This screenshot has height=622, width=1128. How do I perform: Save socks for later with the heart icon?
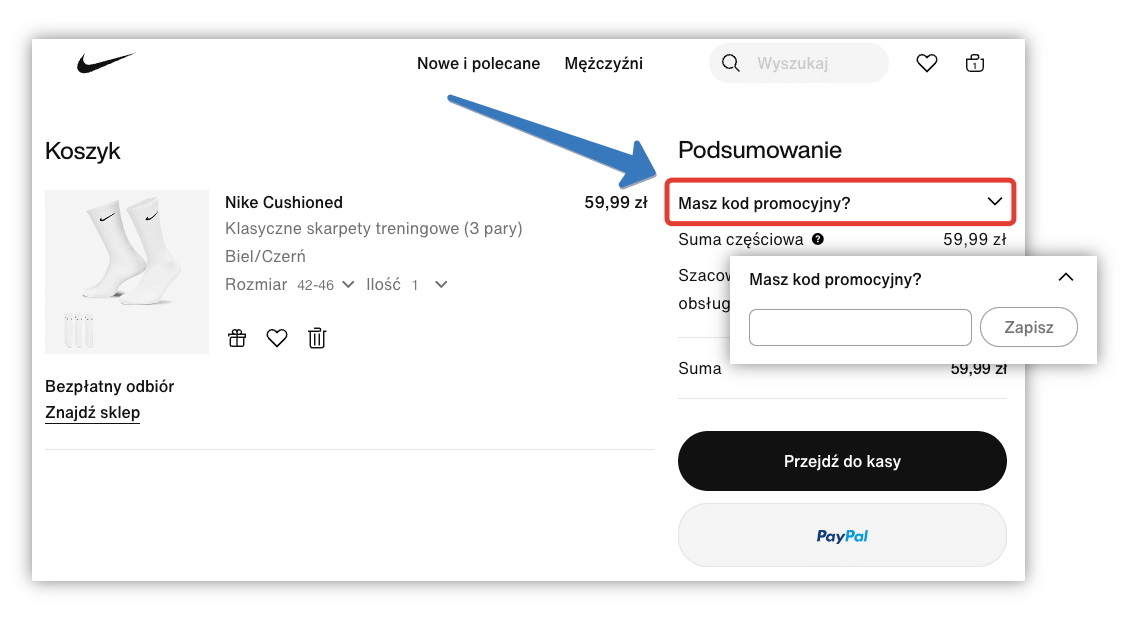pyautogui.click(x=277, y=338)
